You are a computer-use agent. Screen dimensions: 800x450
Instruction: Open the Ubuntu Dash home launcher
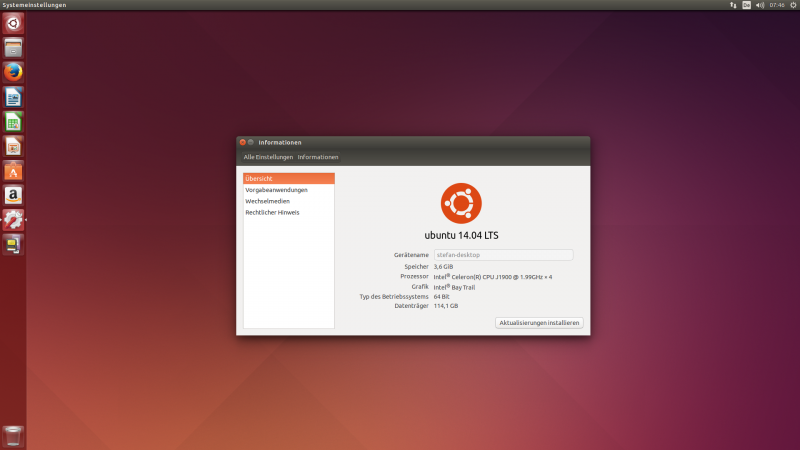(13, 23)
